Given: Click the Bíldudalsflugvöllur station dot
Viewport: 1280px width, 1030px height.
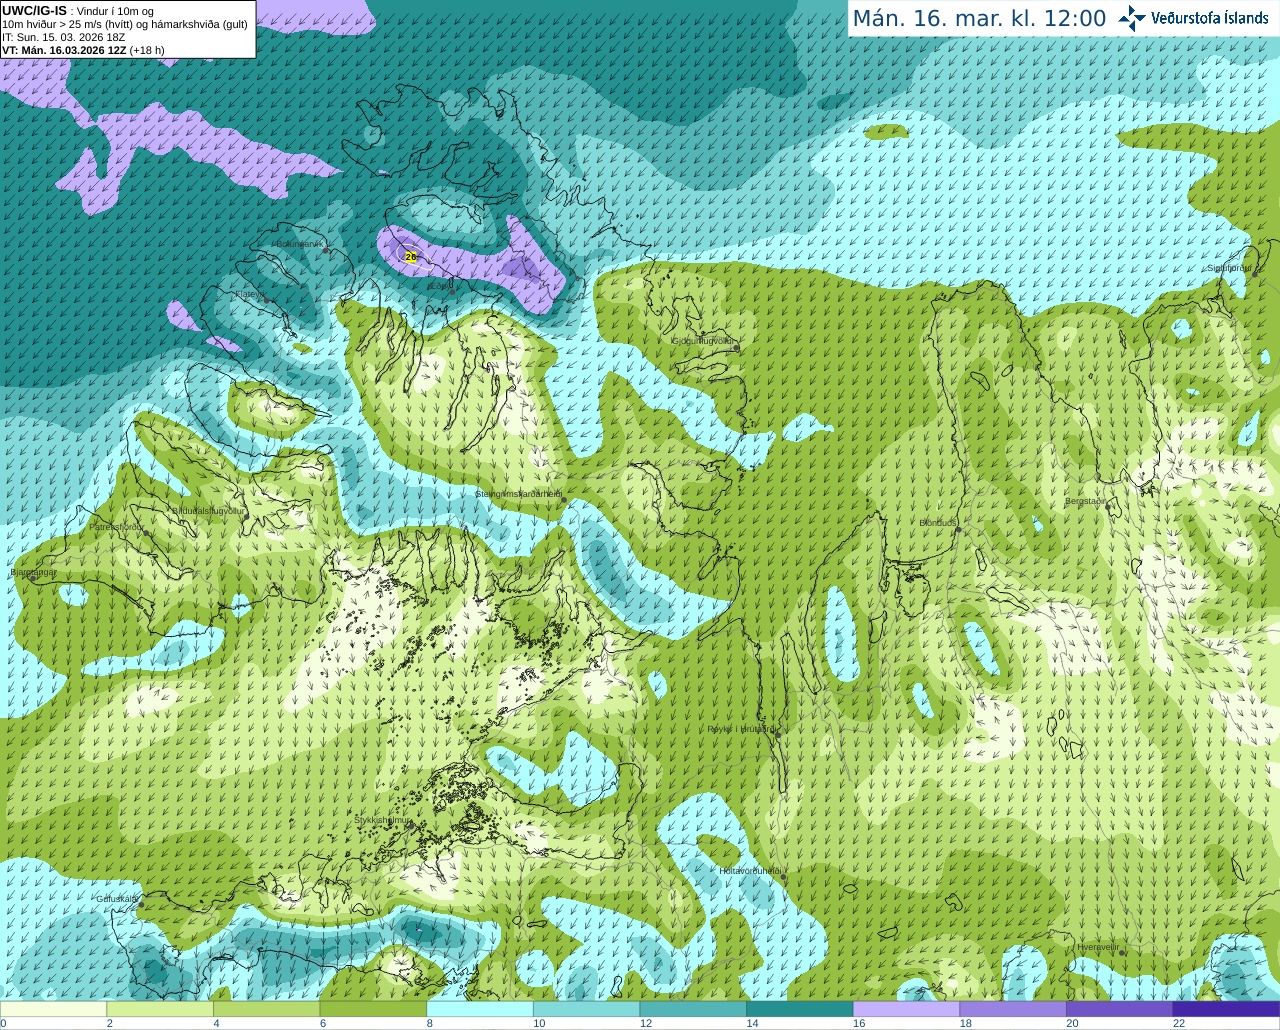Looking at the screenshot, I should coord(246,516).
